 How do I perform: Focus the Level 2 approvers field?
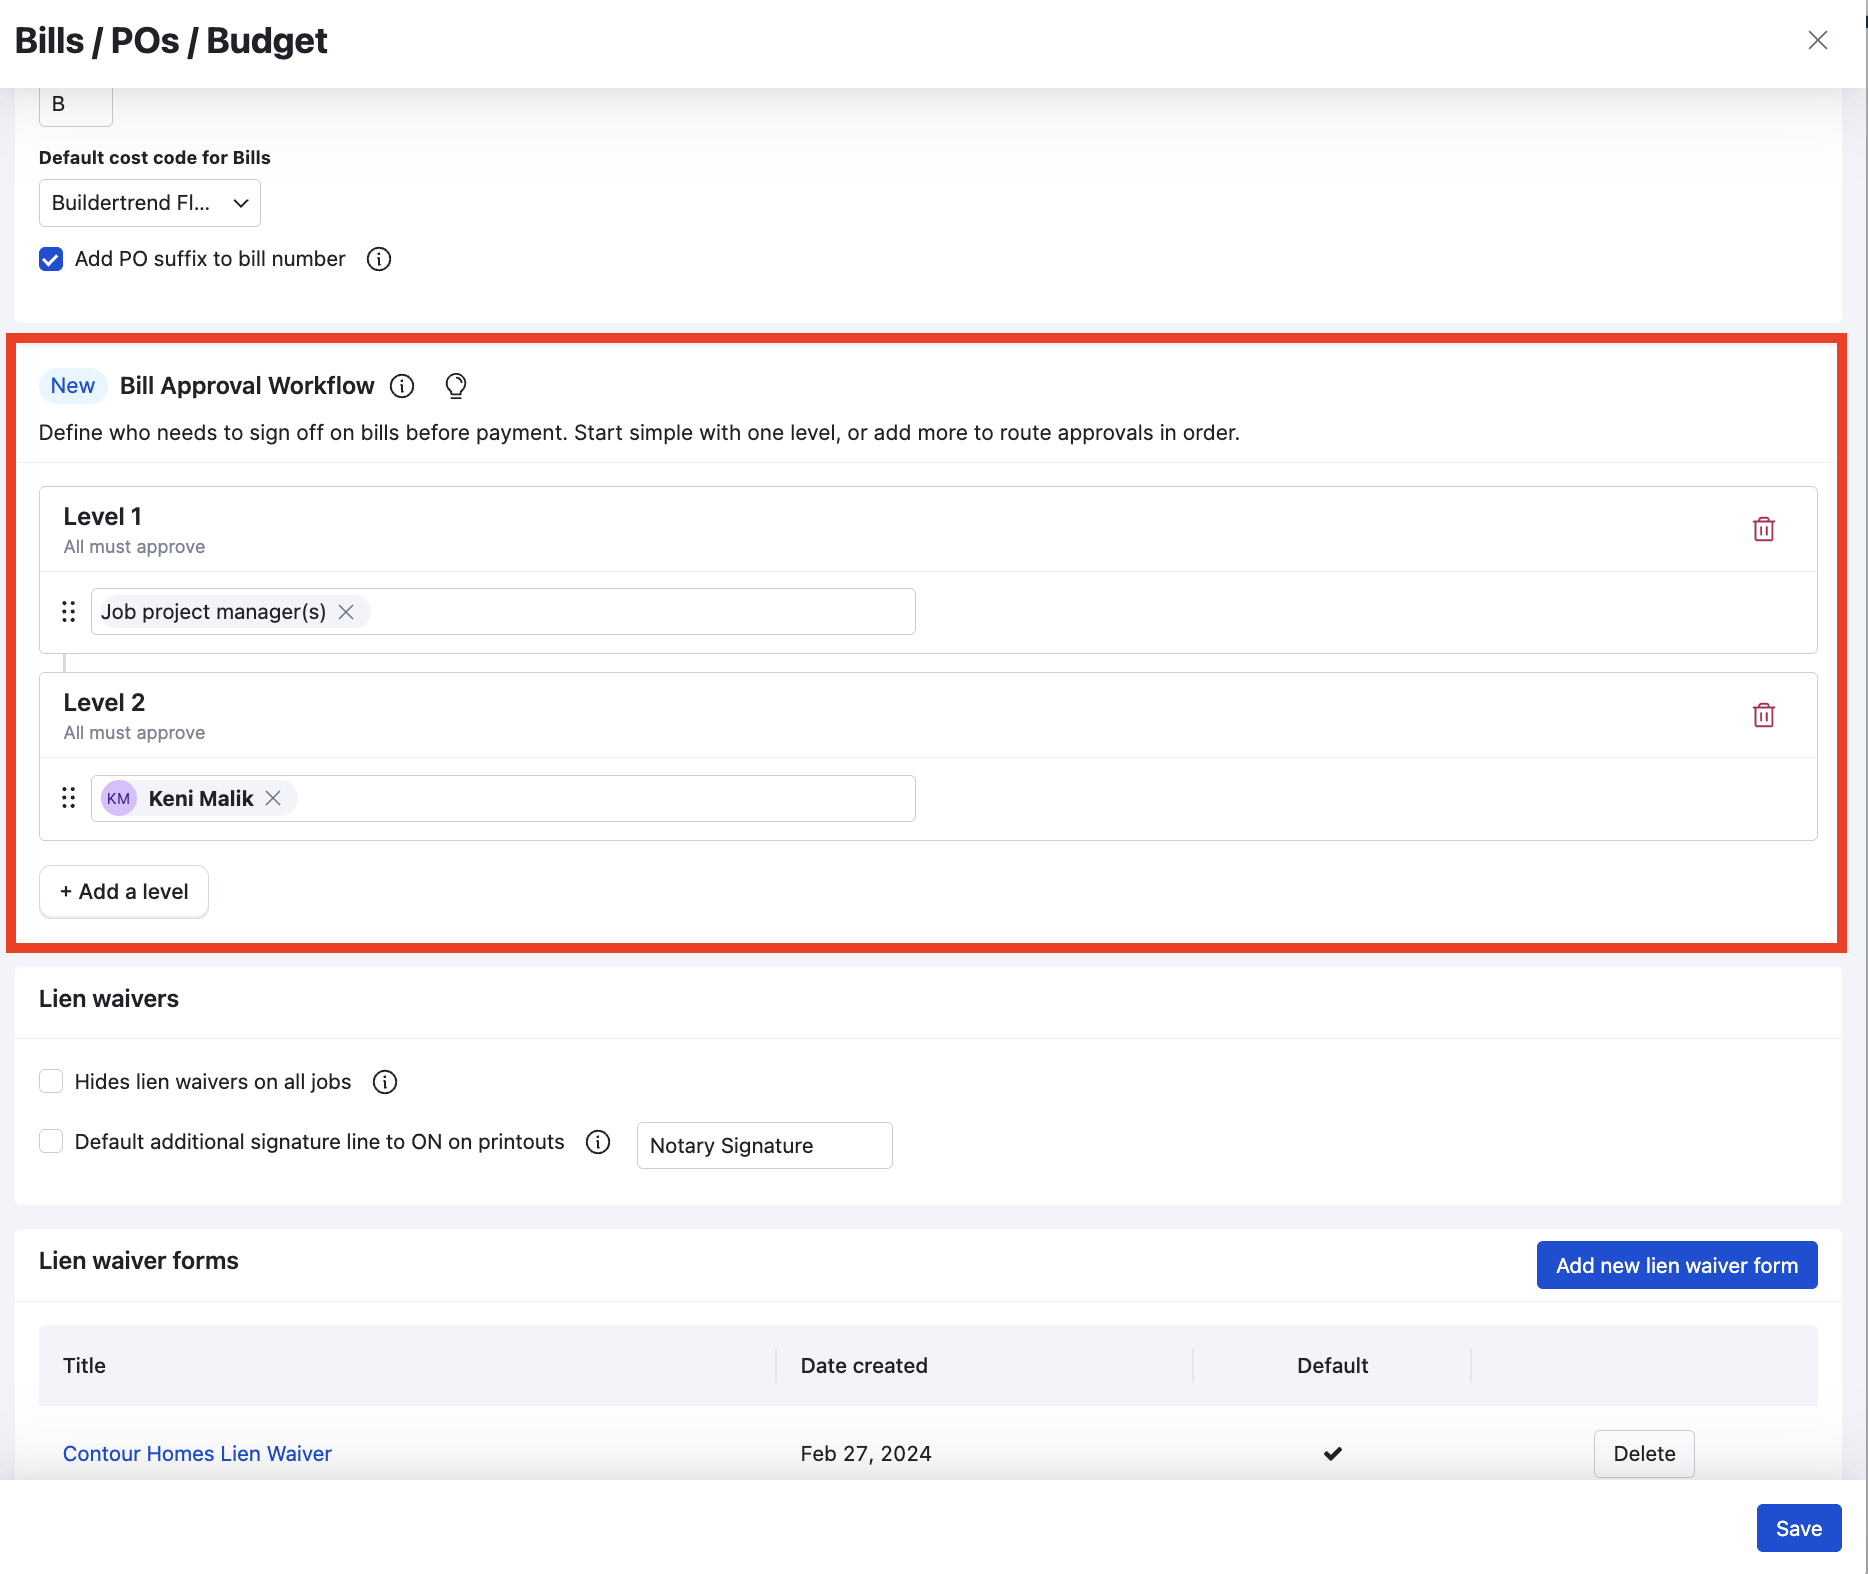pyautogui.click(x=503, y=798)
